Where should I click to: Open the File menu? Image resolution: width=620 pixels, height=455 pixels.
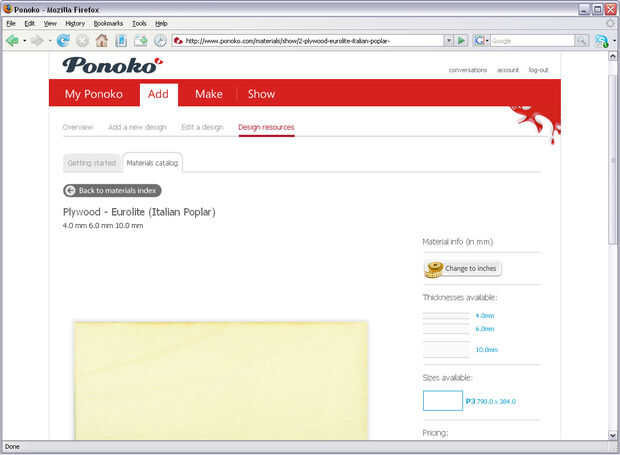11,24
